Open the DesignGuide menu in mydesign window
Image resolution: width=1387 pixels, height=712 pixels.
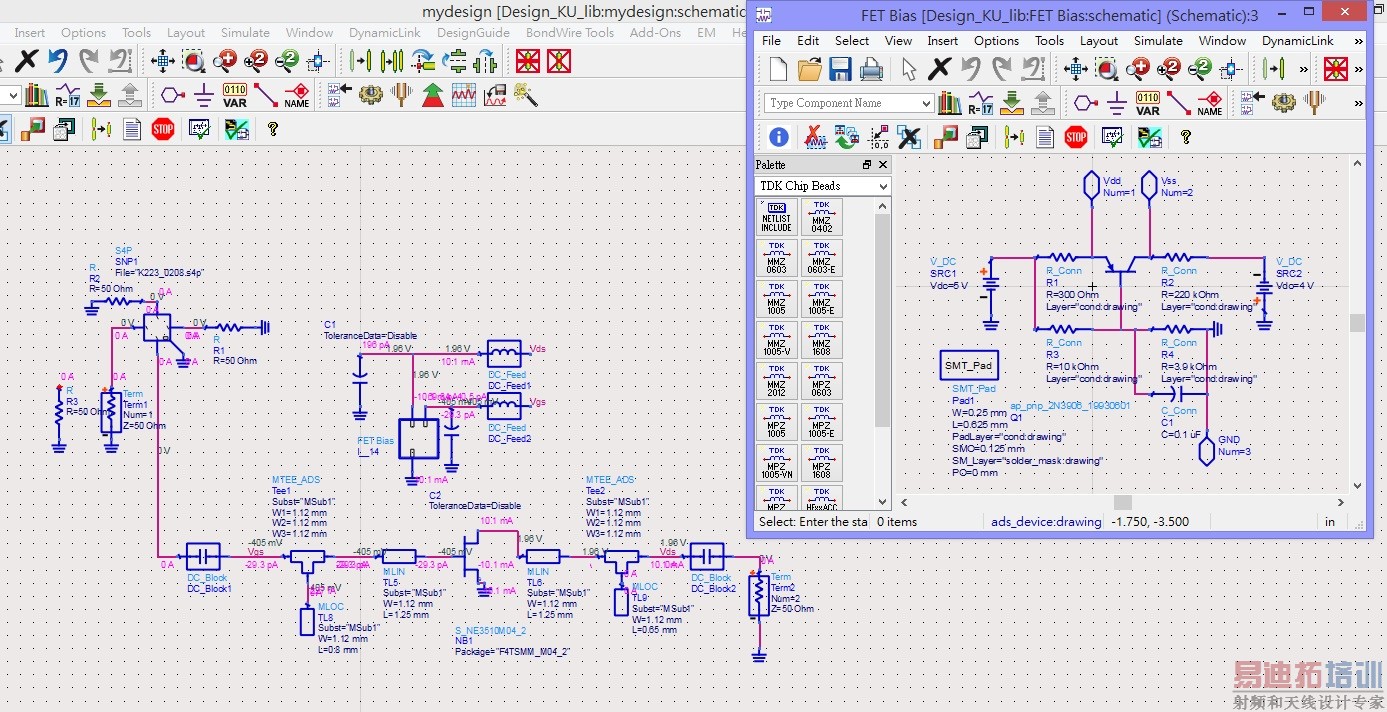[473, 33]
